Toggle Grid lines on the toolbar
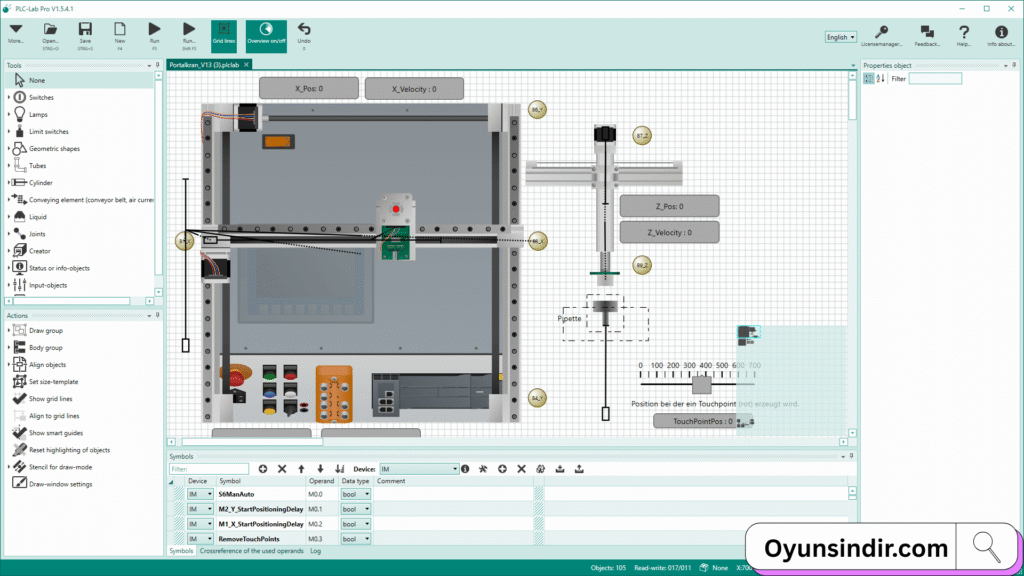 (224, 32)
